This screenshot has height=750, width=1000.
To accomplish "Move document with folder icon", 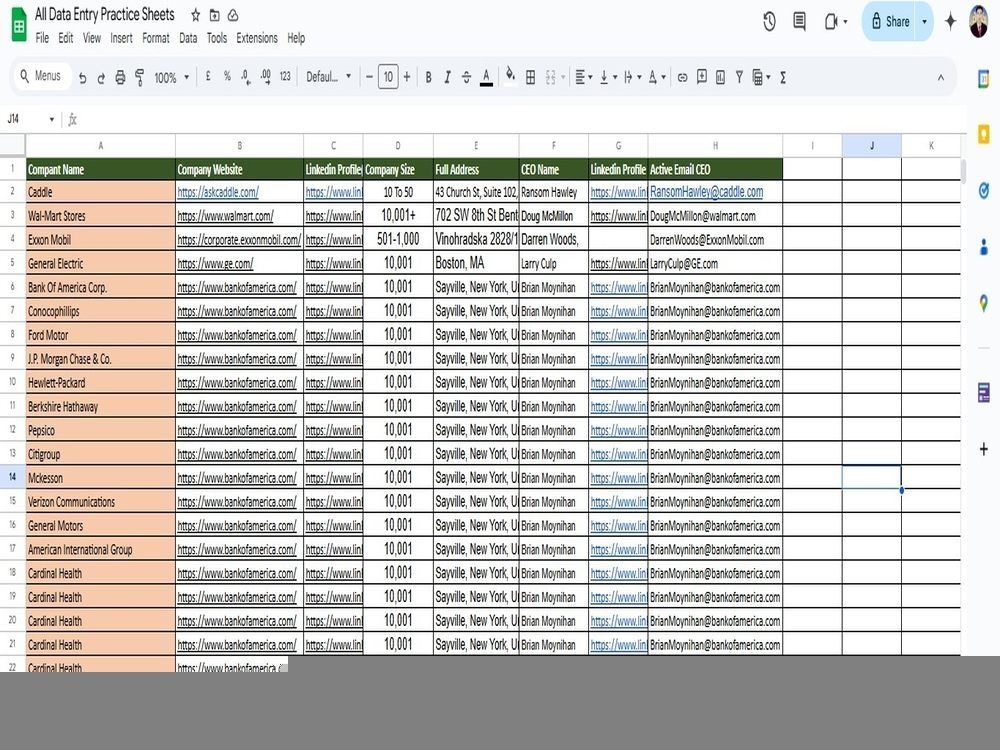I will [x=214, y=15].
